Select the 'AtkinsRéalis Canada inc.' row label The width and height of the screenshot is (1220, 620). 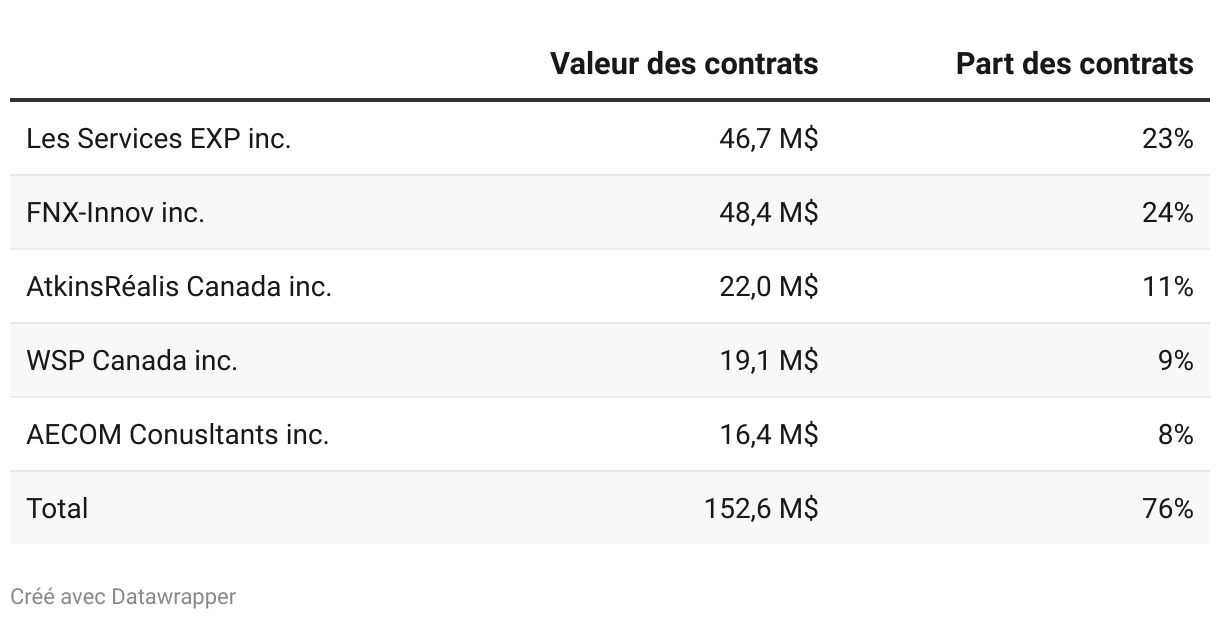(x=179, y=286)
